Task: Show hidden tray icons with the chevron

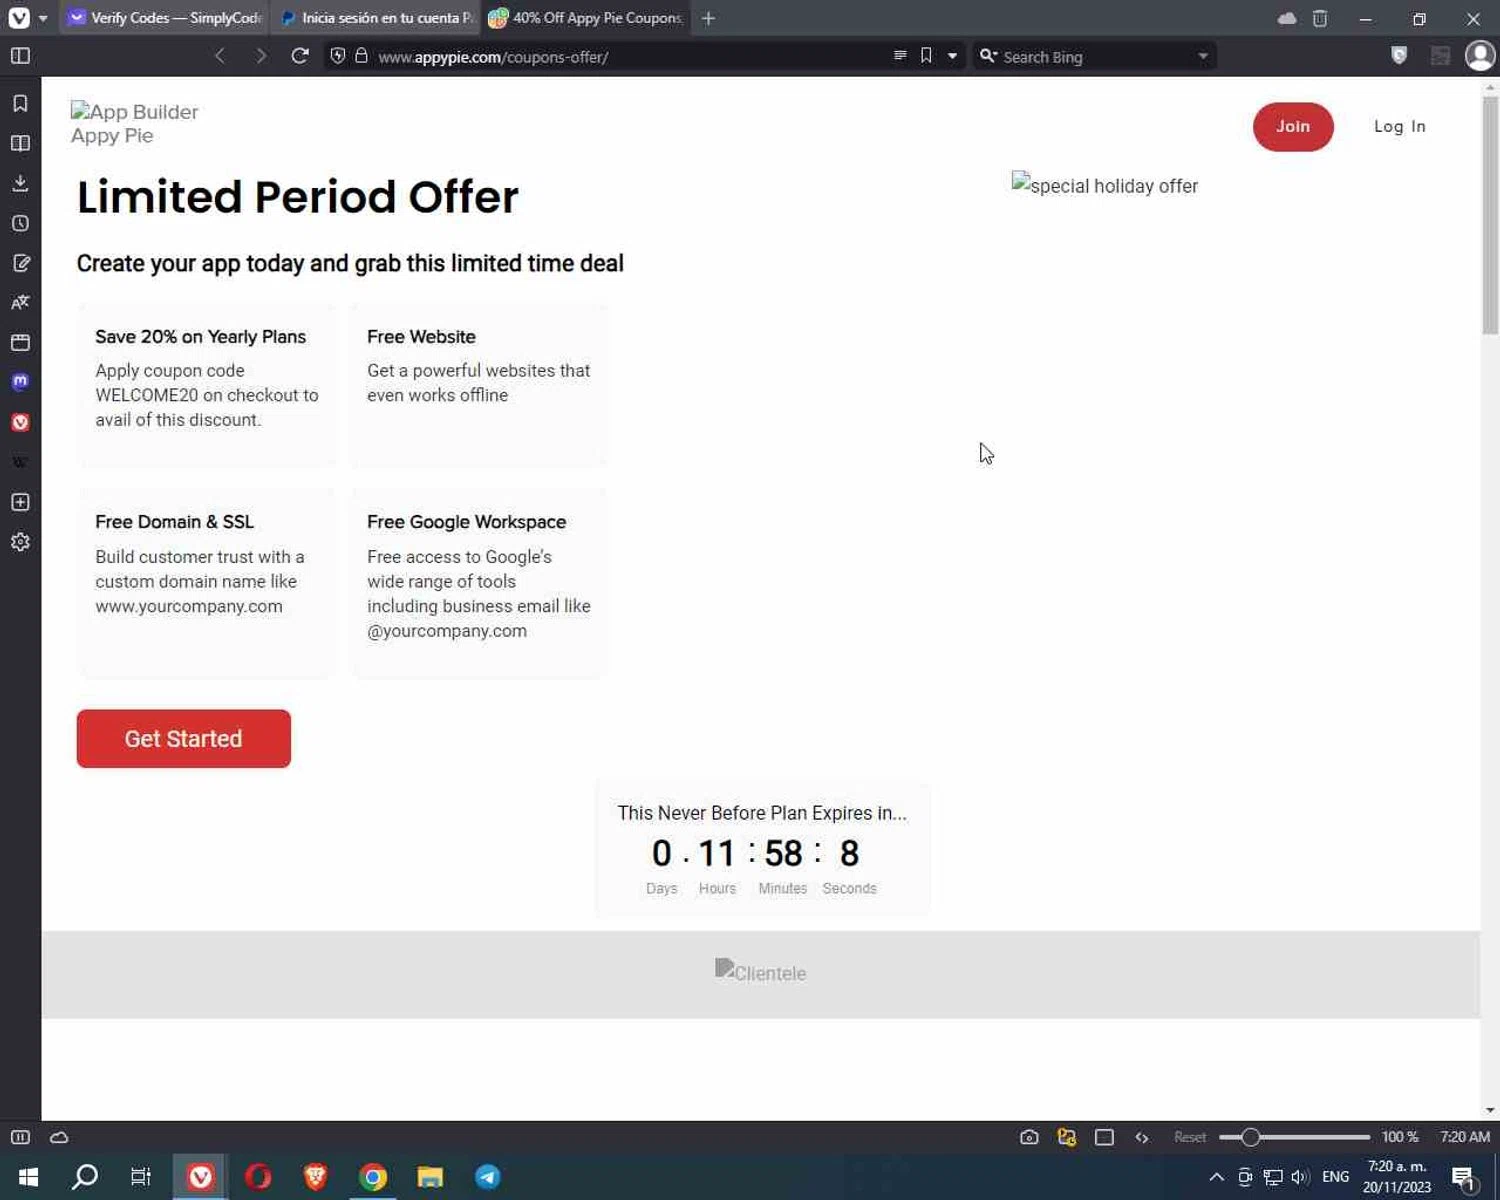Action: coord(1216,1177)
